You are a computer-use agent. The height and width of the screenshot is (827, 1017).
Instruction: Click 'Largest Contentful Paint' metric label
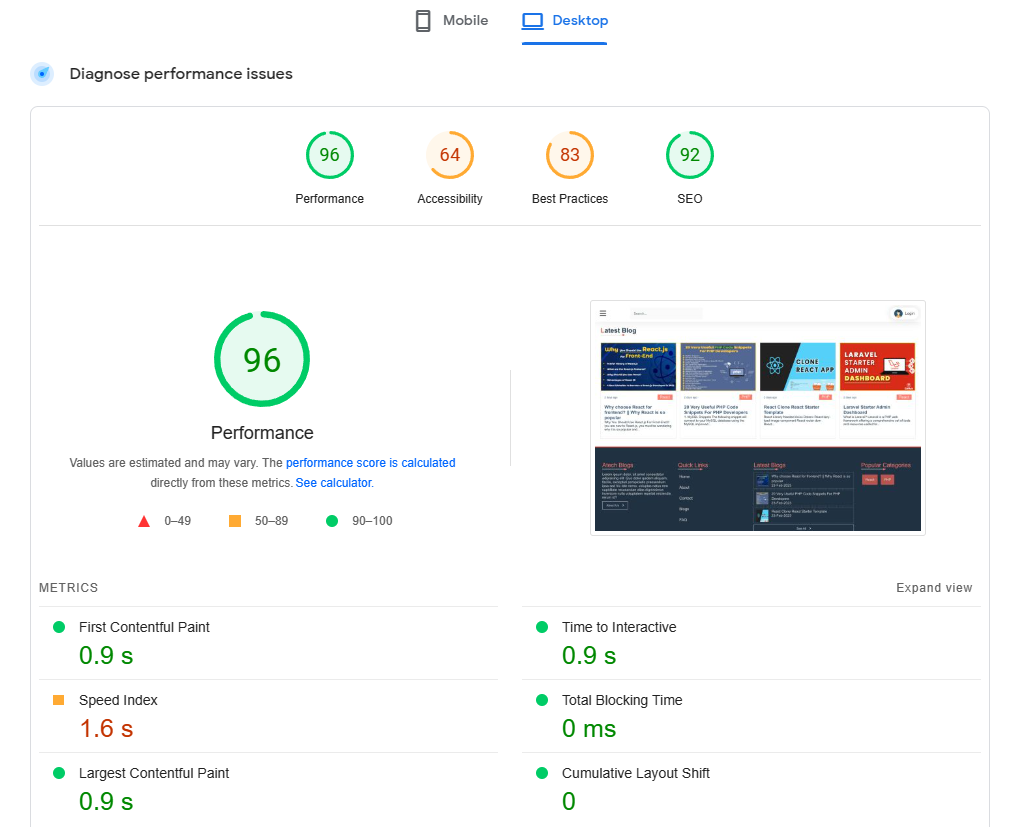(154, 773)
